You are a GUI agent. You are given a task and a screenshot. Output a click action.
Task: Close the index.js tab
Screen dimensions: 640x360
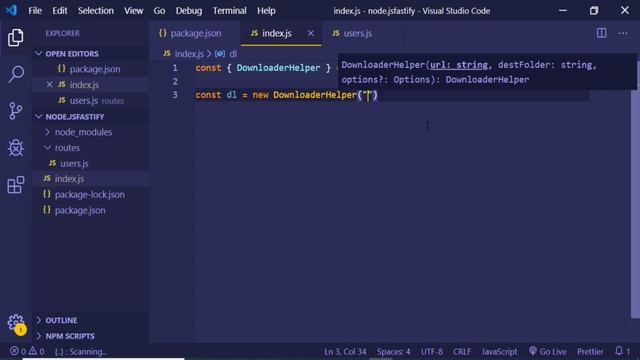311,33
